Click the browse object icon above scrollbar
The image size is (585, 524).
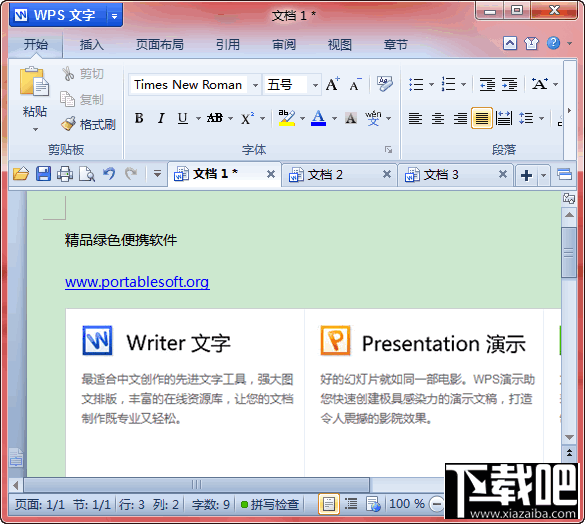pos(569,198)
